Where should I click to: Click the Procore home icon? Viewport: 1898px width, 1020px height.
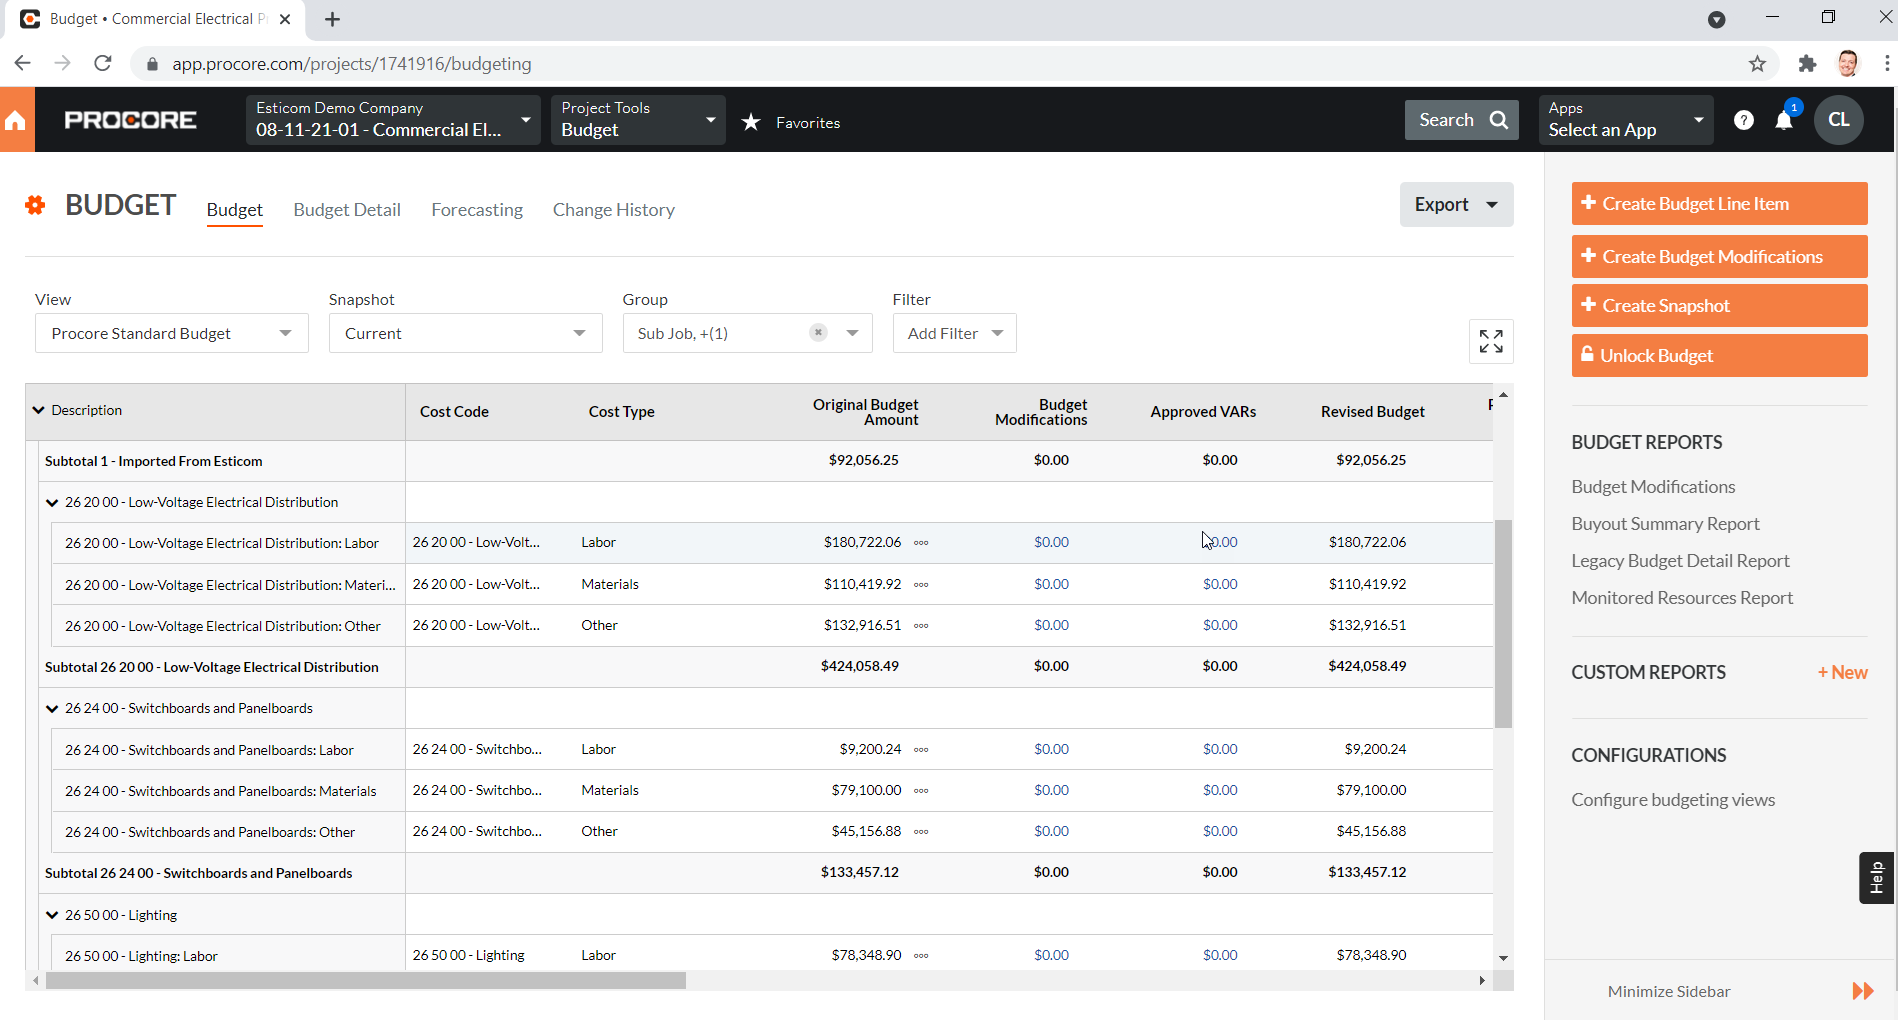coord(16,120)
